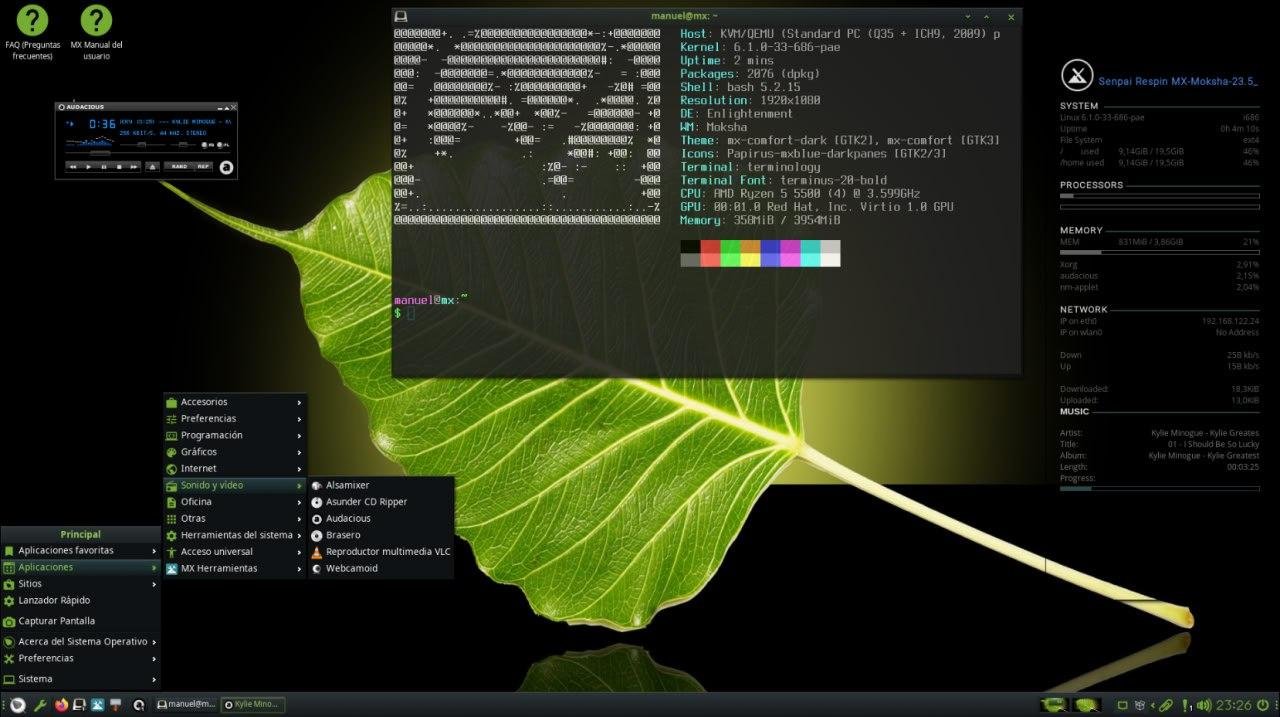The width and height of the screenshot is (1280, 717).
Task: Open the terminal window title dropdown arrow
Action: 968,16
